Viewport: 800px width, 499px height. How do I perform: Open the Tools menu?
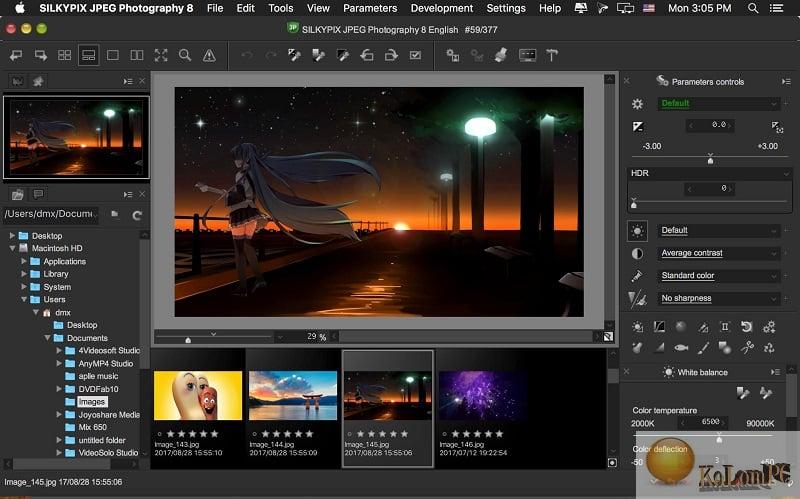click(x=281, y=8)
